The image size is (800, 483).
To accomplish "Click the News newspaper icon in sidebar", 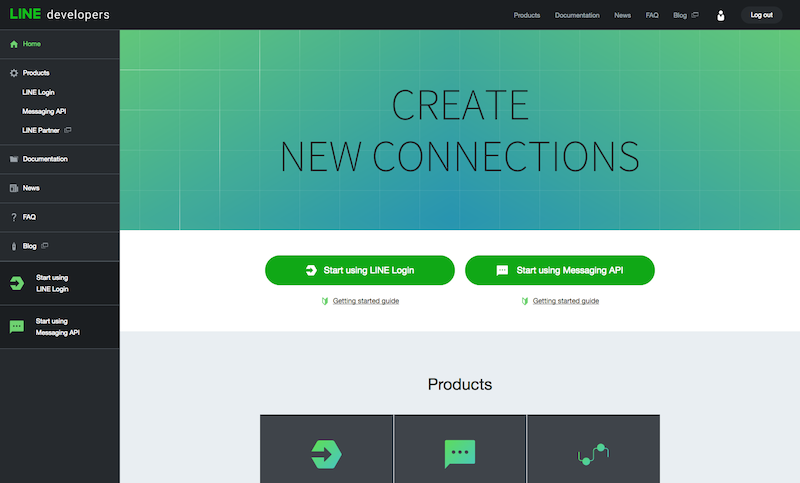I will tap(14, 188).
